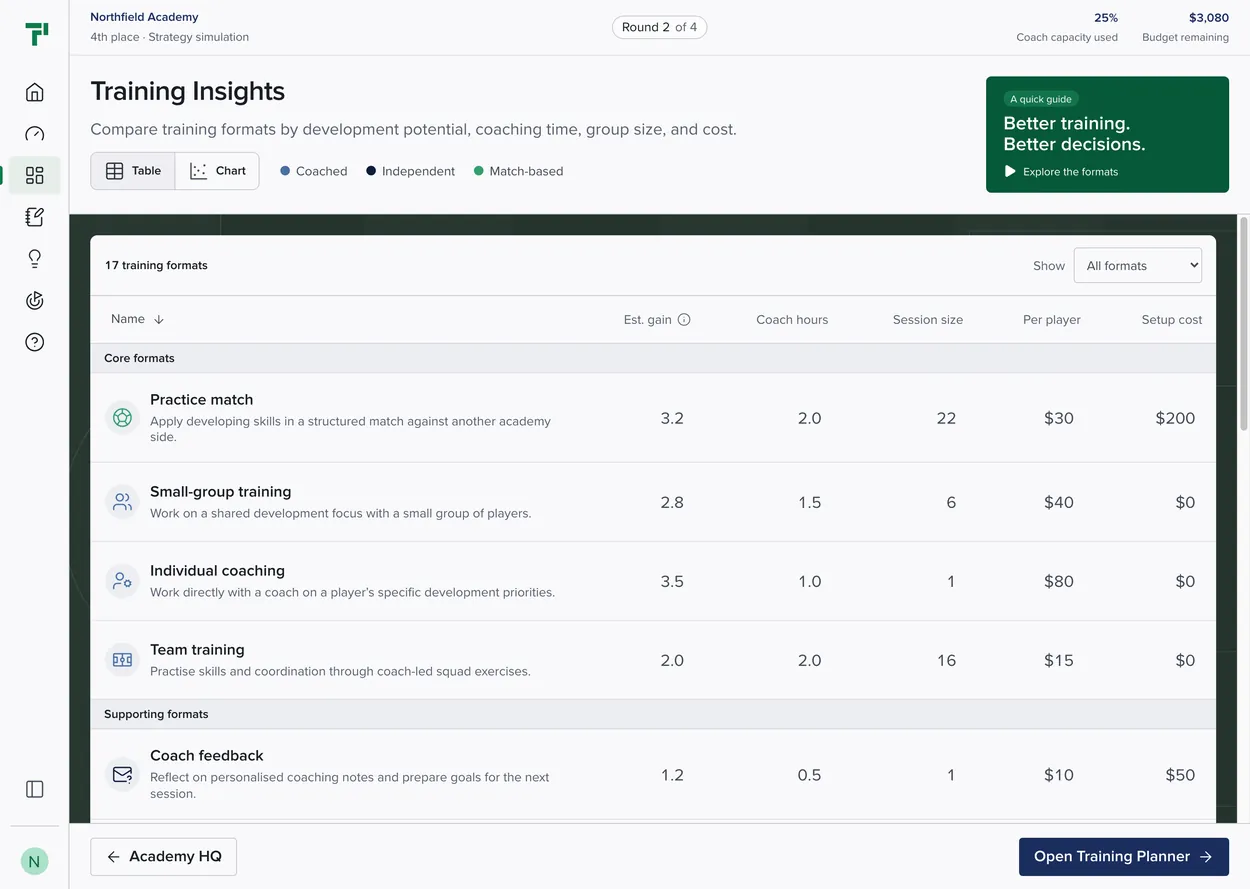This screenshot has width=1250, height=889.
Task: Sort by the Name arrow icon
Action: (158, 320)
